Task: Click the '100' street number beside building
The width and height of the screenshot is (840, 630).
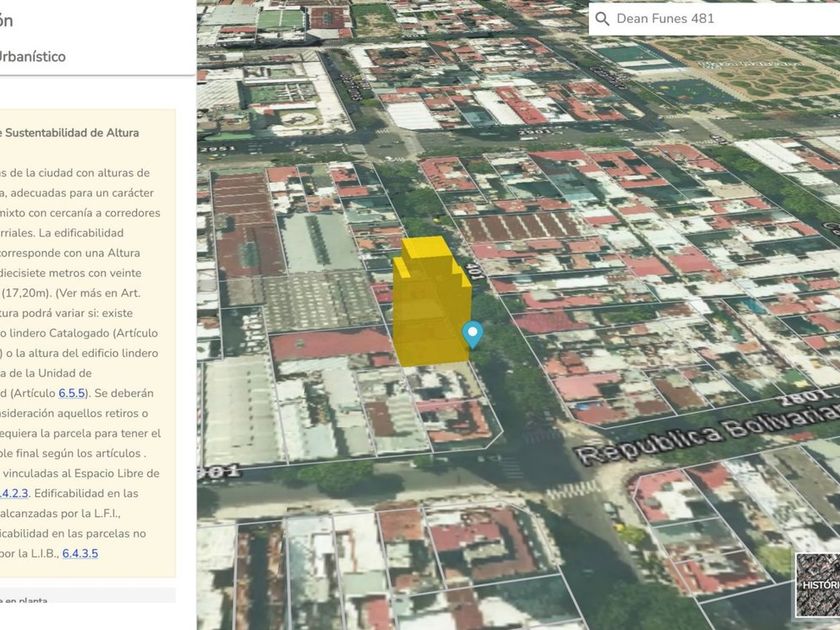Action: pos(476,270)
